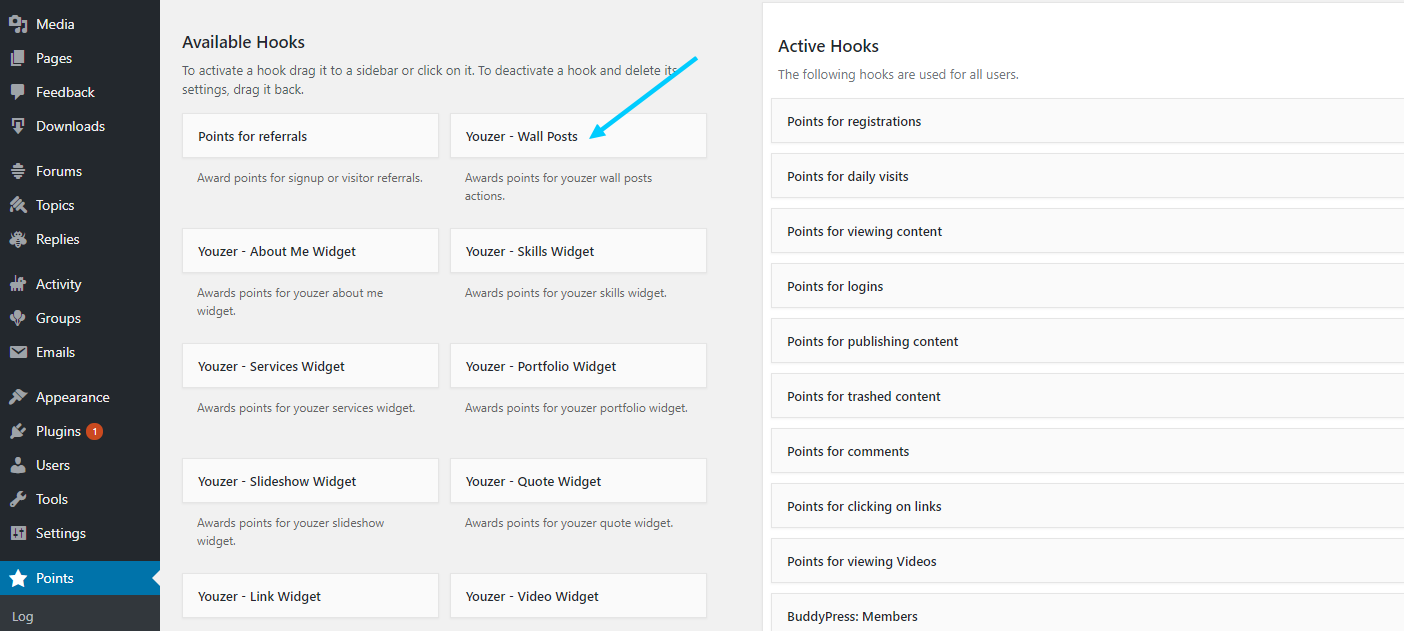Activate the Youzer - Quote Widget hook

578,481
